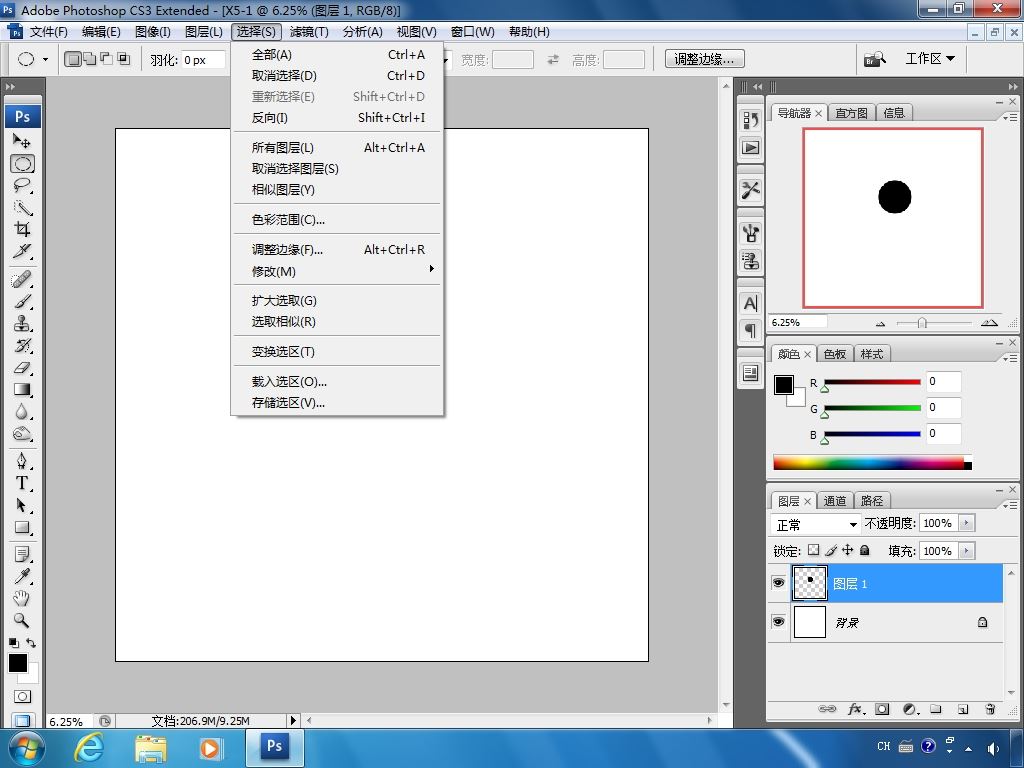Image resolution: width=1024 pixels, height=768 pixels.
Task: Switch to the 通道 channels tab
Action: [x=835, y=501]
